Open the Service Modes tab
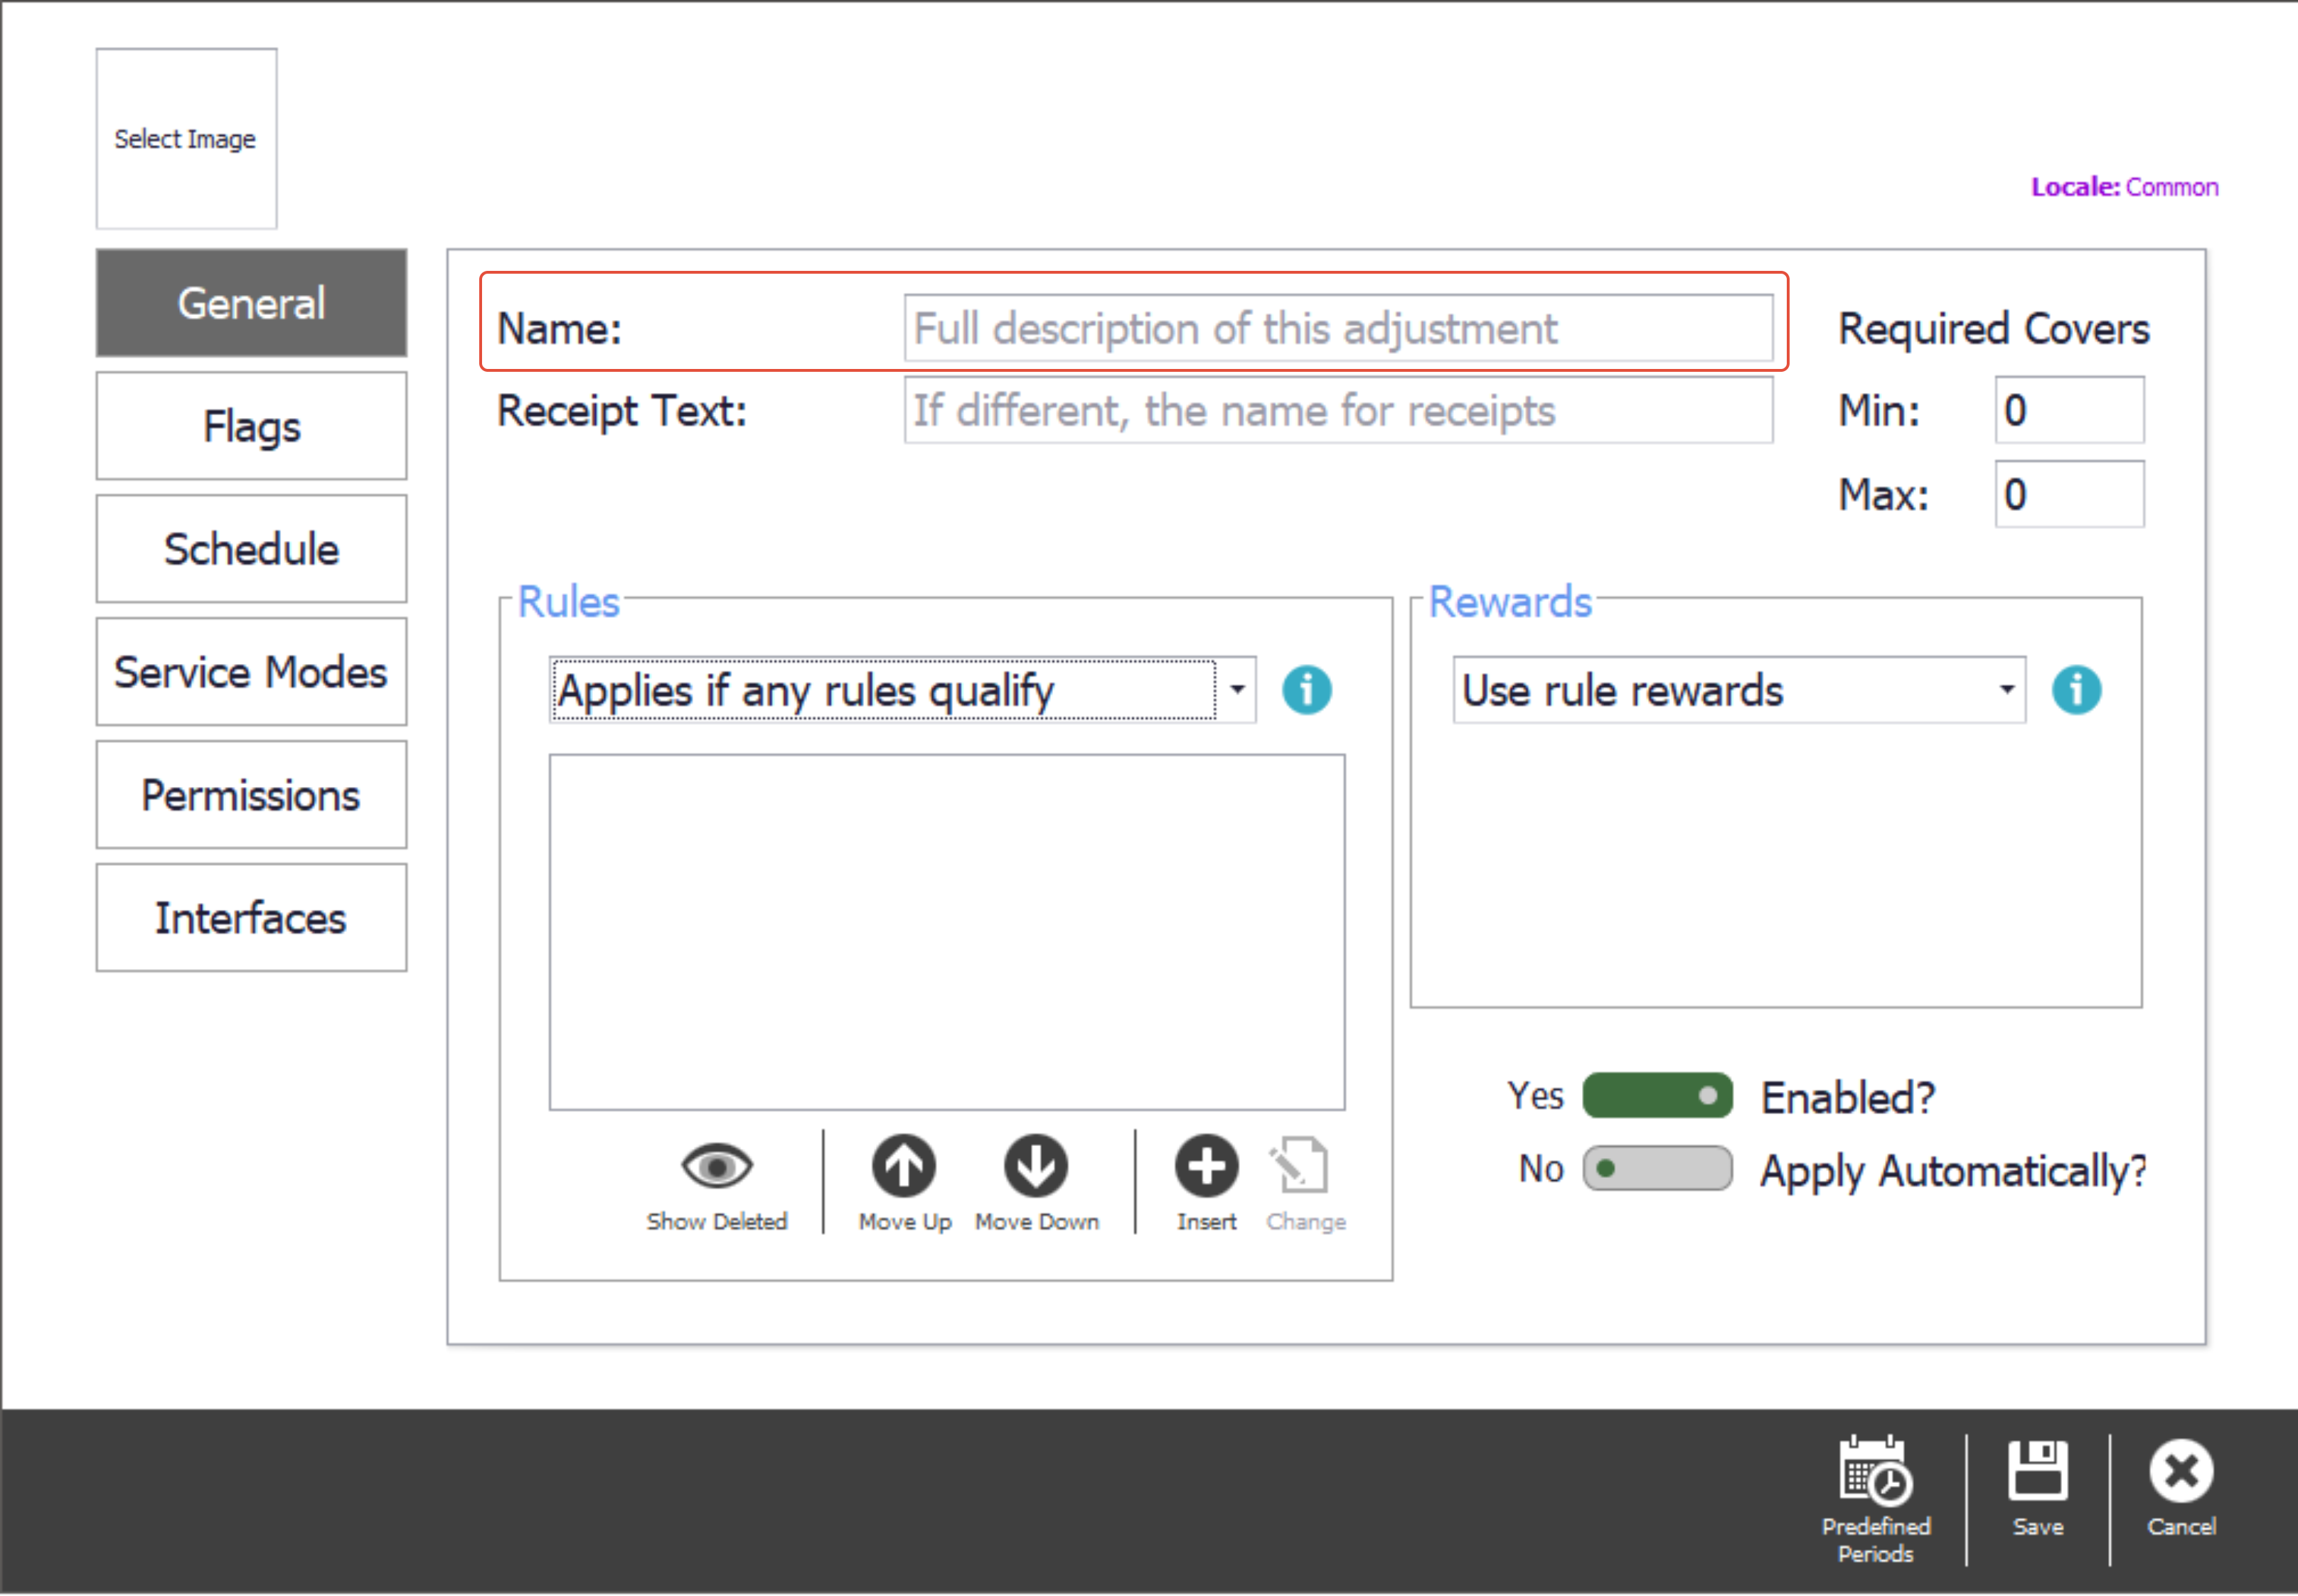 tap(252, 672)
